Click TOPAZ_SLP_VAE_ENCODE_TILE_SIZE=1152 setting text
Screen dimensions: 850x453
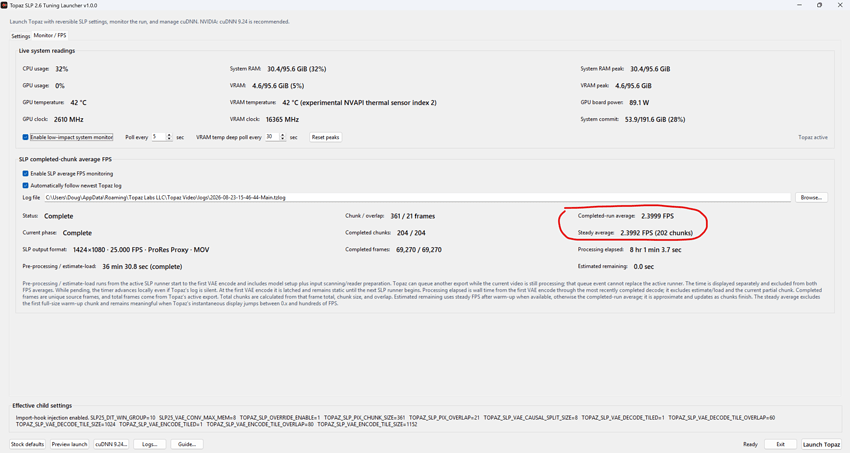[x=370, y=424]
